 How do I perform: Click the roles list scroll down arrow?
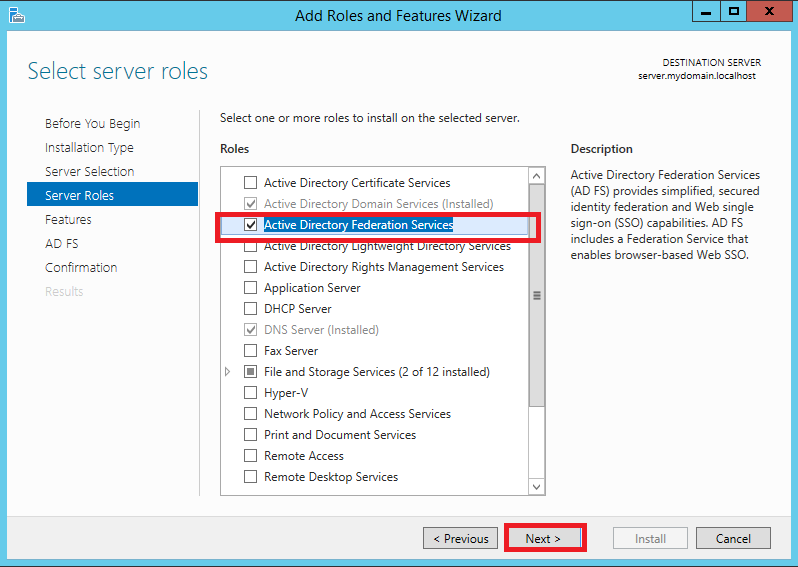536,487
